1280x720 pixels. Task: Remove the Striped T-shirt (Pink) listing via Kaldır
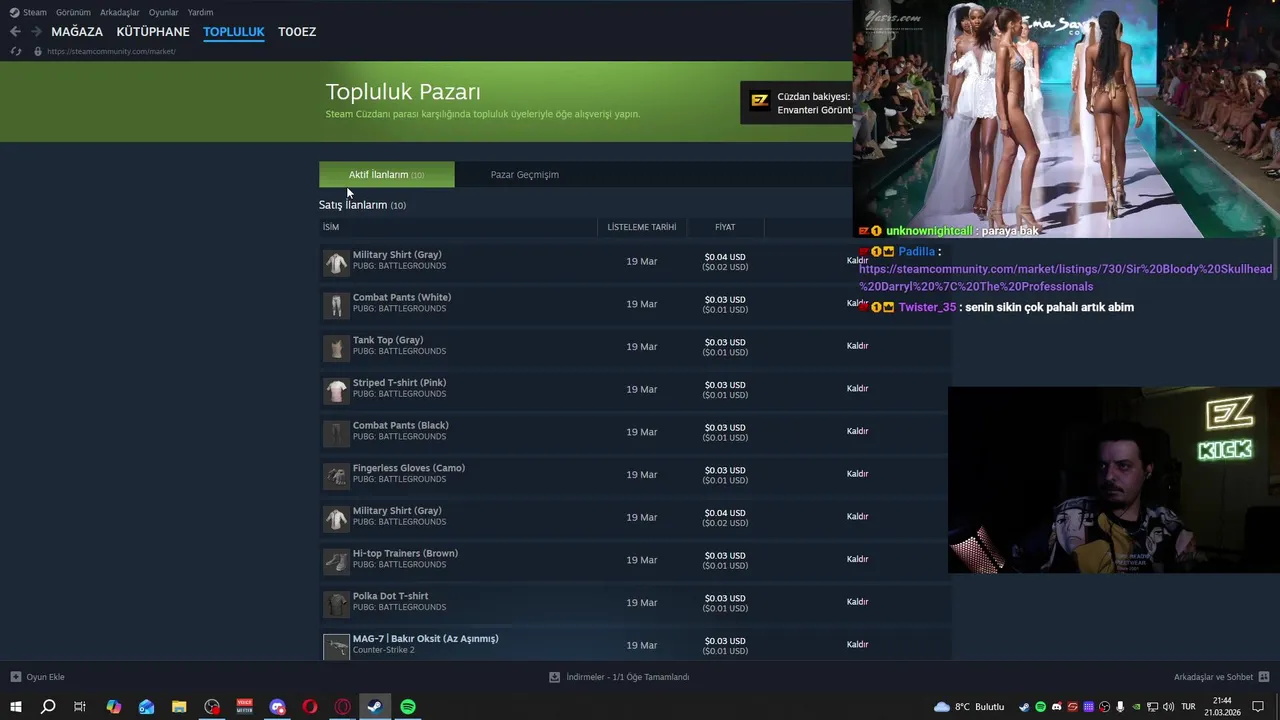pos(857,389)
